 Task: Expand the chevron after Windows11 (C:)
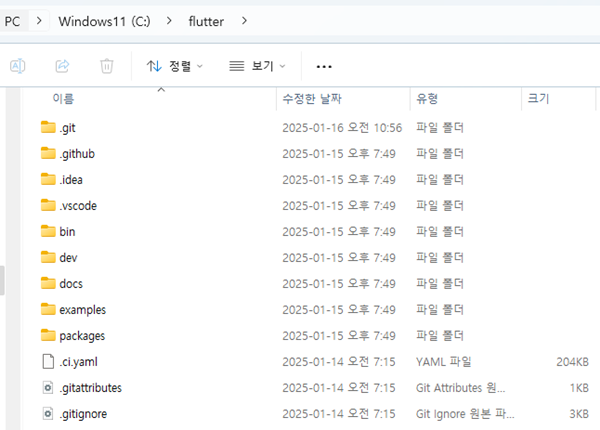(169, 21)
